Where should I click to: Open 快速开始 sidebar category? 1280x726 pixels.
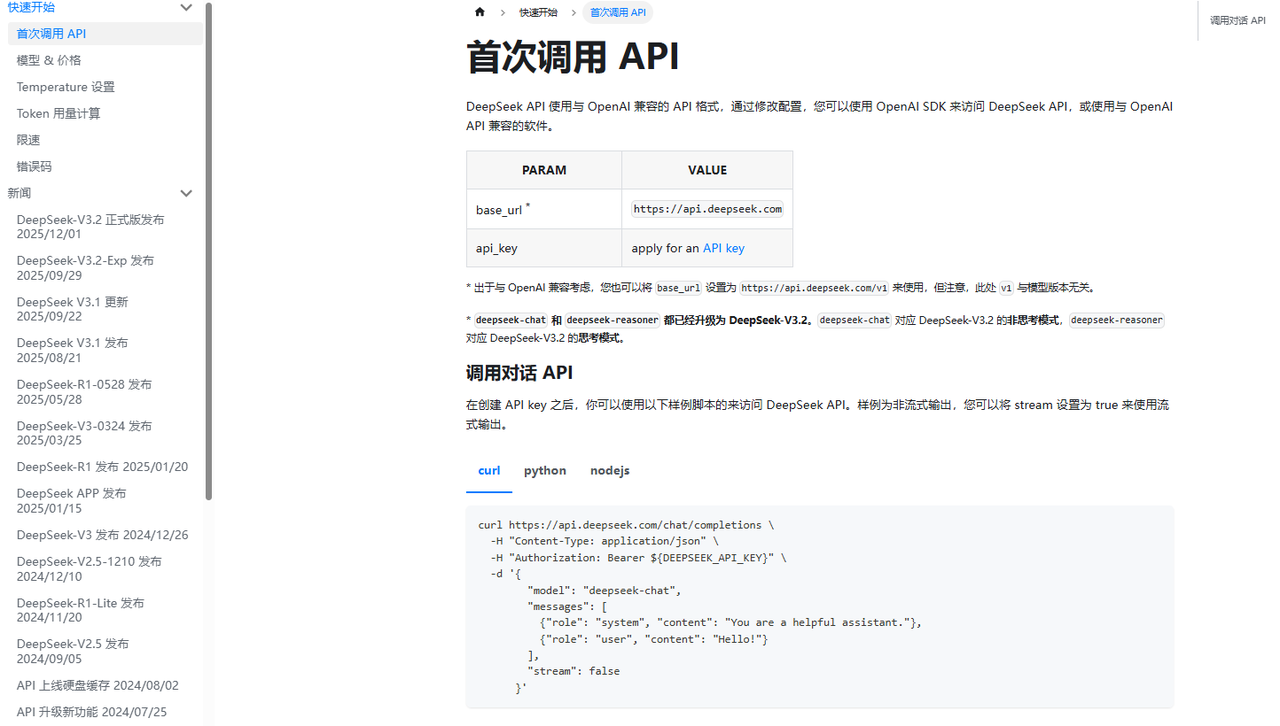pyautogui.click(x=31, y=7)
